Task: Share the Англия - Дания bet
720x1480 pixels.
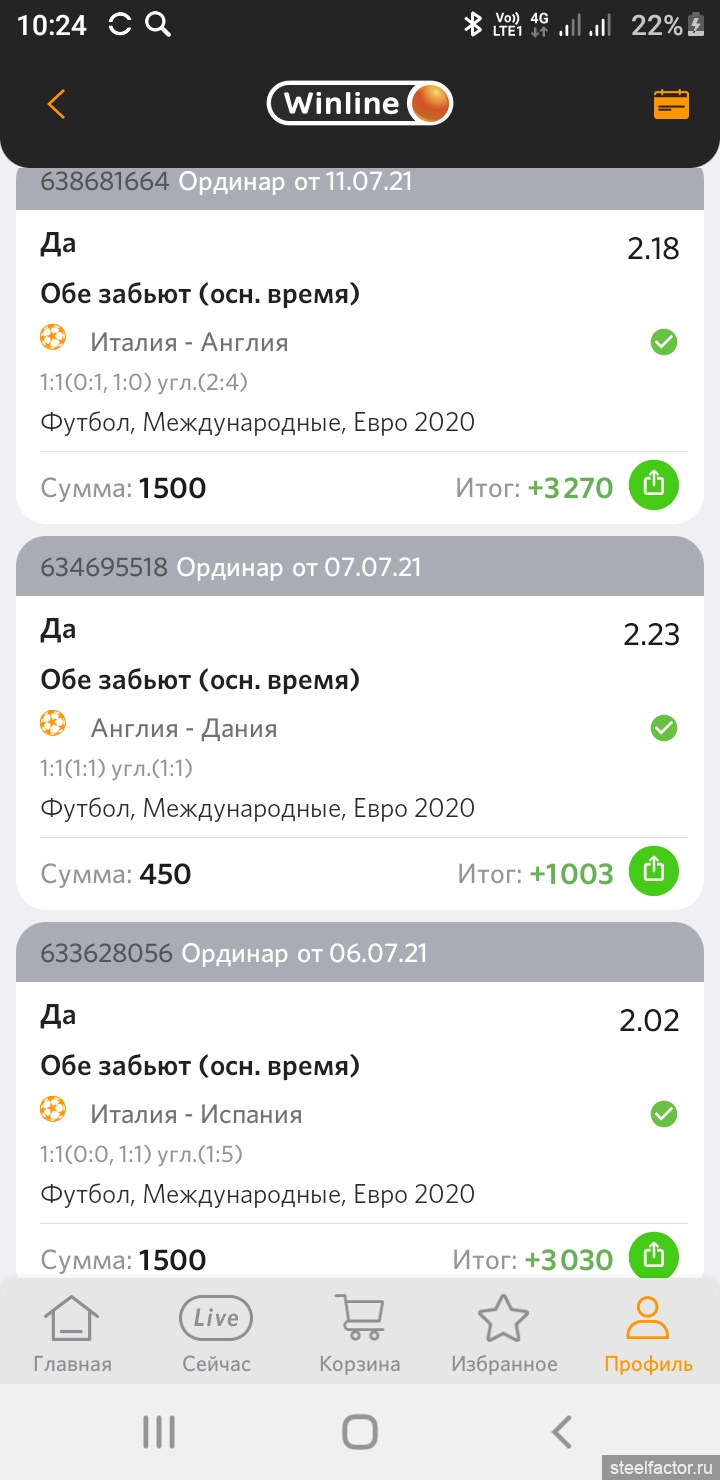Action: (653, 871)
